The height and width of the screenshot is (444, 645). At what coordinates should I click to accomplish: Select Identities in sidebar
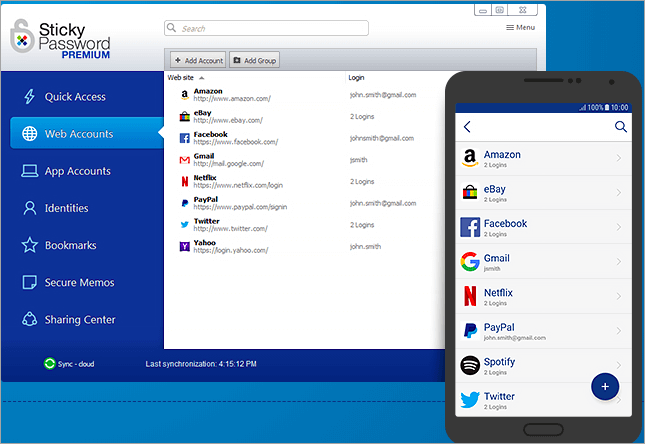point(66,208)
